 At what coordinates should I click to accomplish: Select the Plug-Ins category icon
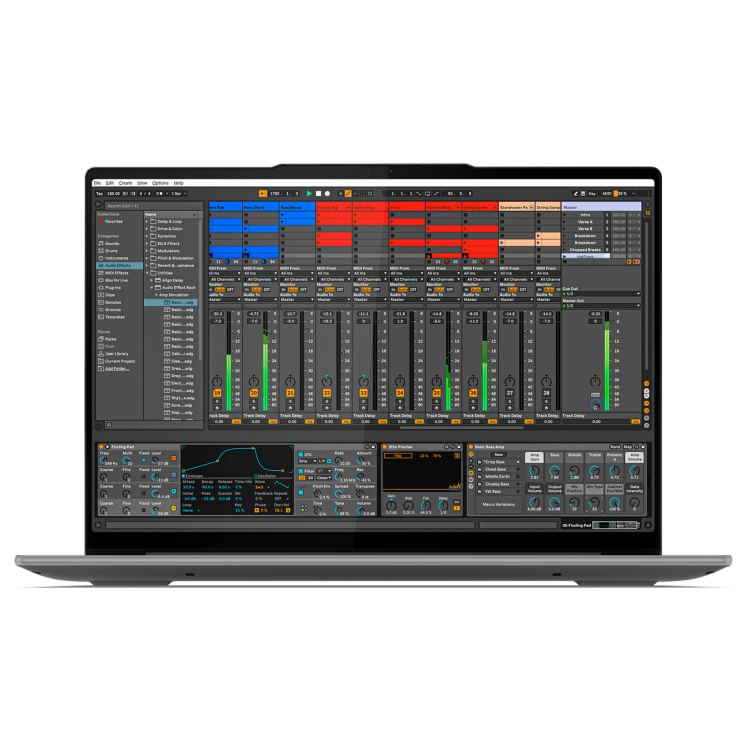[101, 287]
